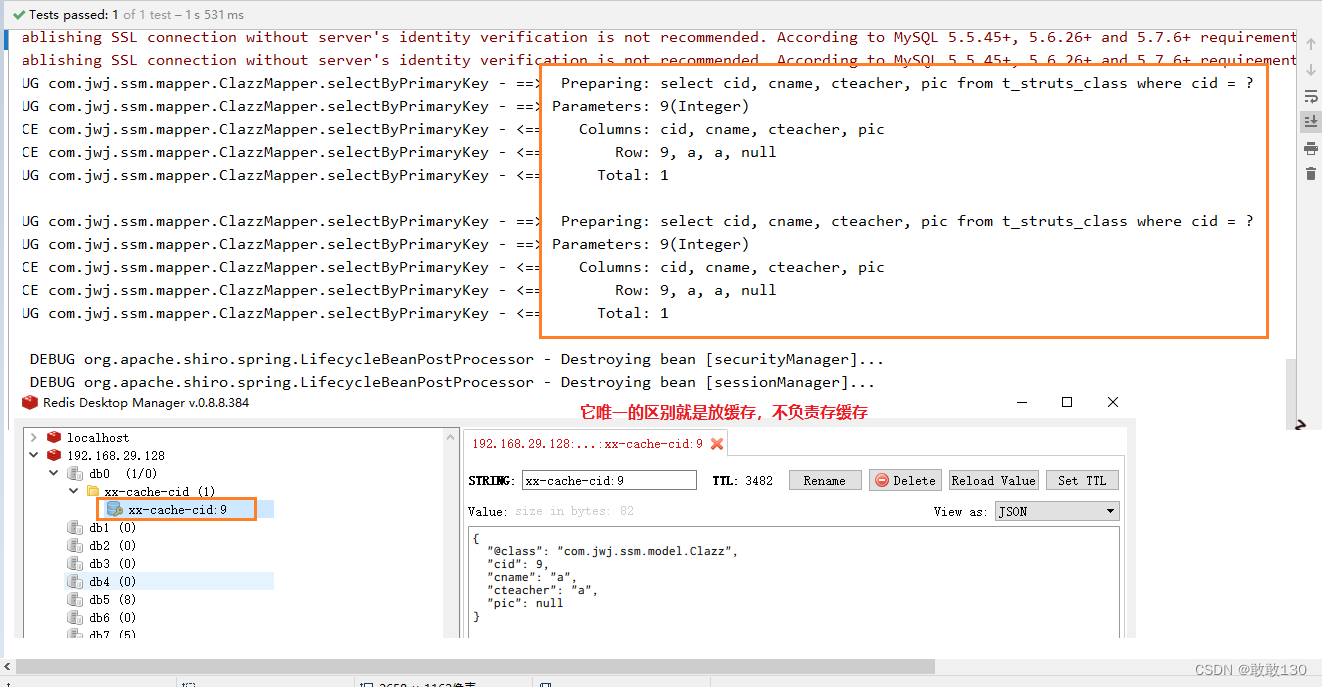Click the TTL: 3482 text
Viewport: 1322px width, 687px height.
point(742,481)
